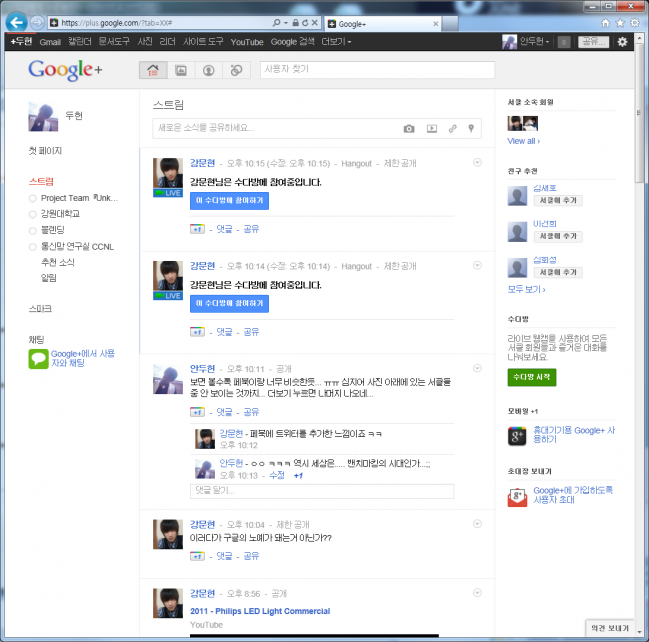Viewport: 649px width, 642px height.
Task: Click the share new post input box
Action: (317, 128)
